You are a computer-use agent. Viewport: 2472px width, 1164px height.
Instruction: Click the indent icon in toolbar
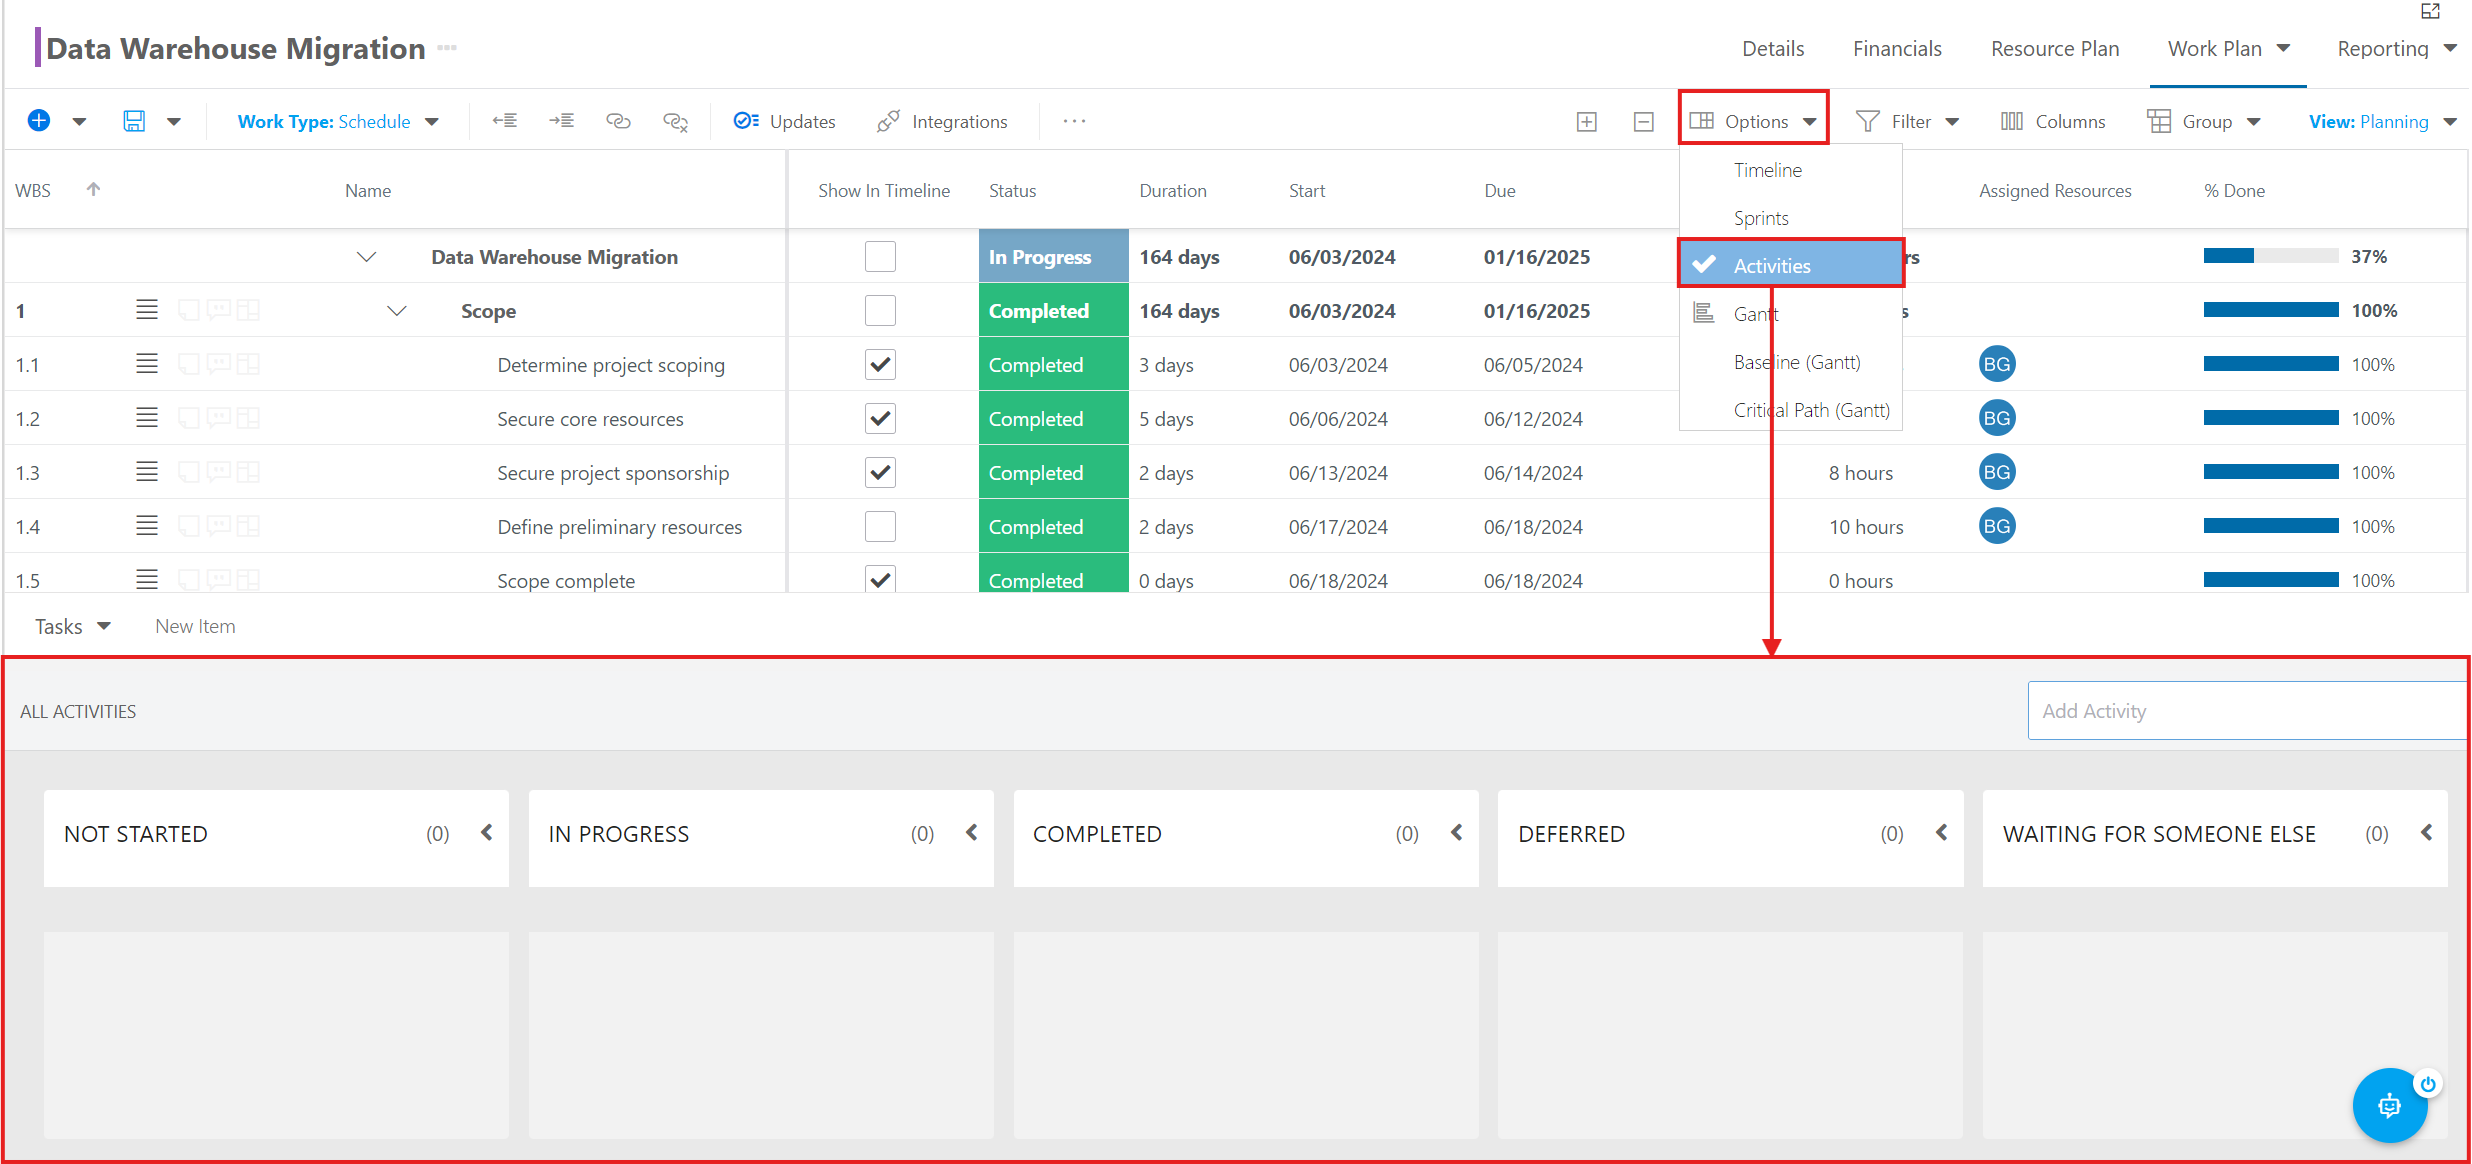point(562,121)
